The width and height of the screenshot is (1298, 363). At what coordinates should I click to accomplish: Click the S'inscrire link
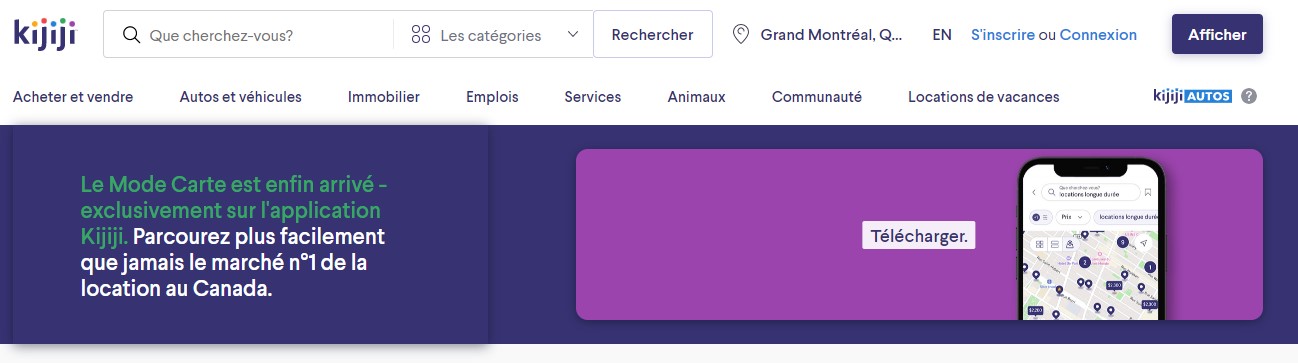pos(1002,35)
